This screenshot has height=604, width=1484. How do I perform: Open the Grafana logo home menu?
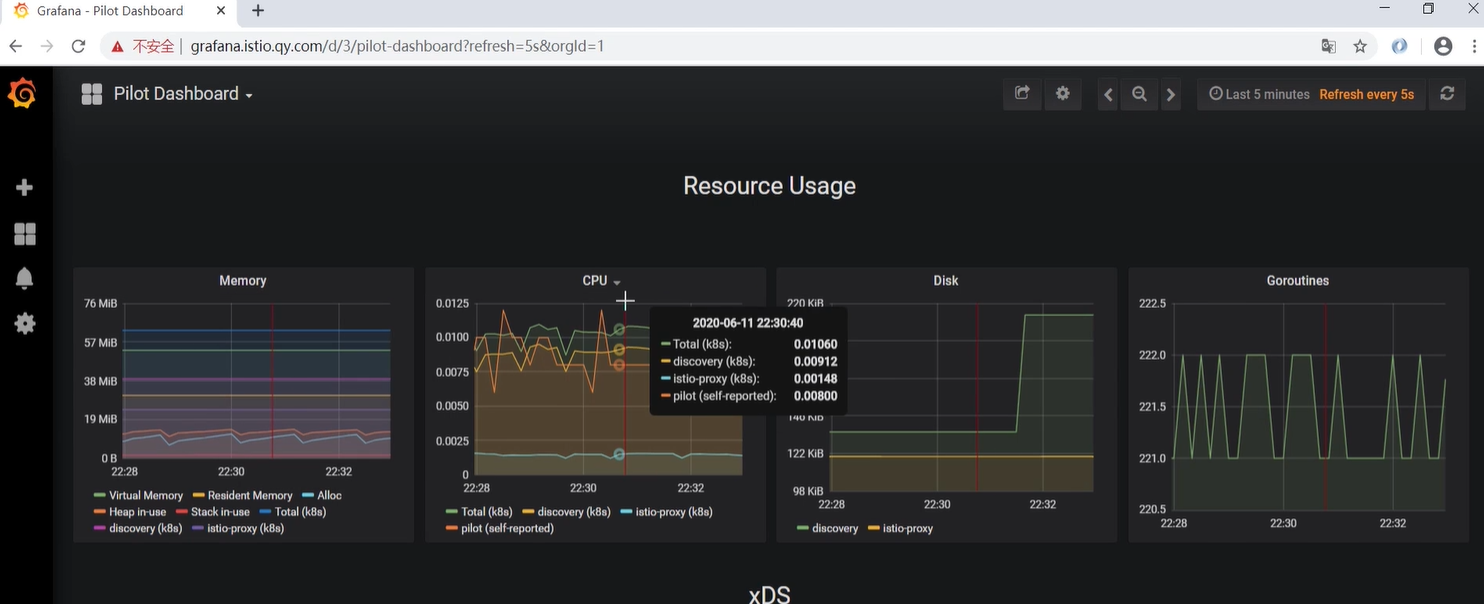[x=22, y=94]
